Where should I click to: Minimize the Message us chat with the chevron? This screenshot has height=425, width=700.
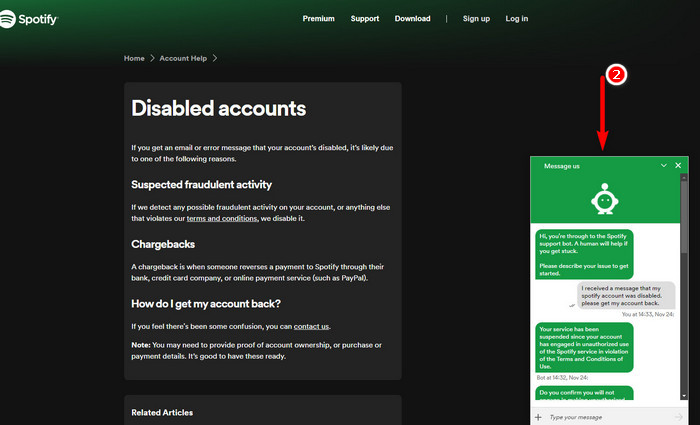coord(664,166)
